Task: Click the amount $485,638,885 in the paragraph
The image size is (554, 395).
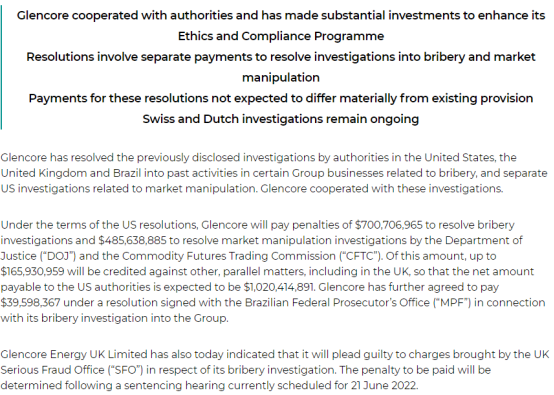Action: coord(132,241)
